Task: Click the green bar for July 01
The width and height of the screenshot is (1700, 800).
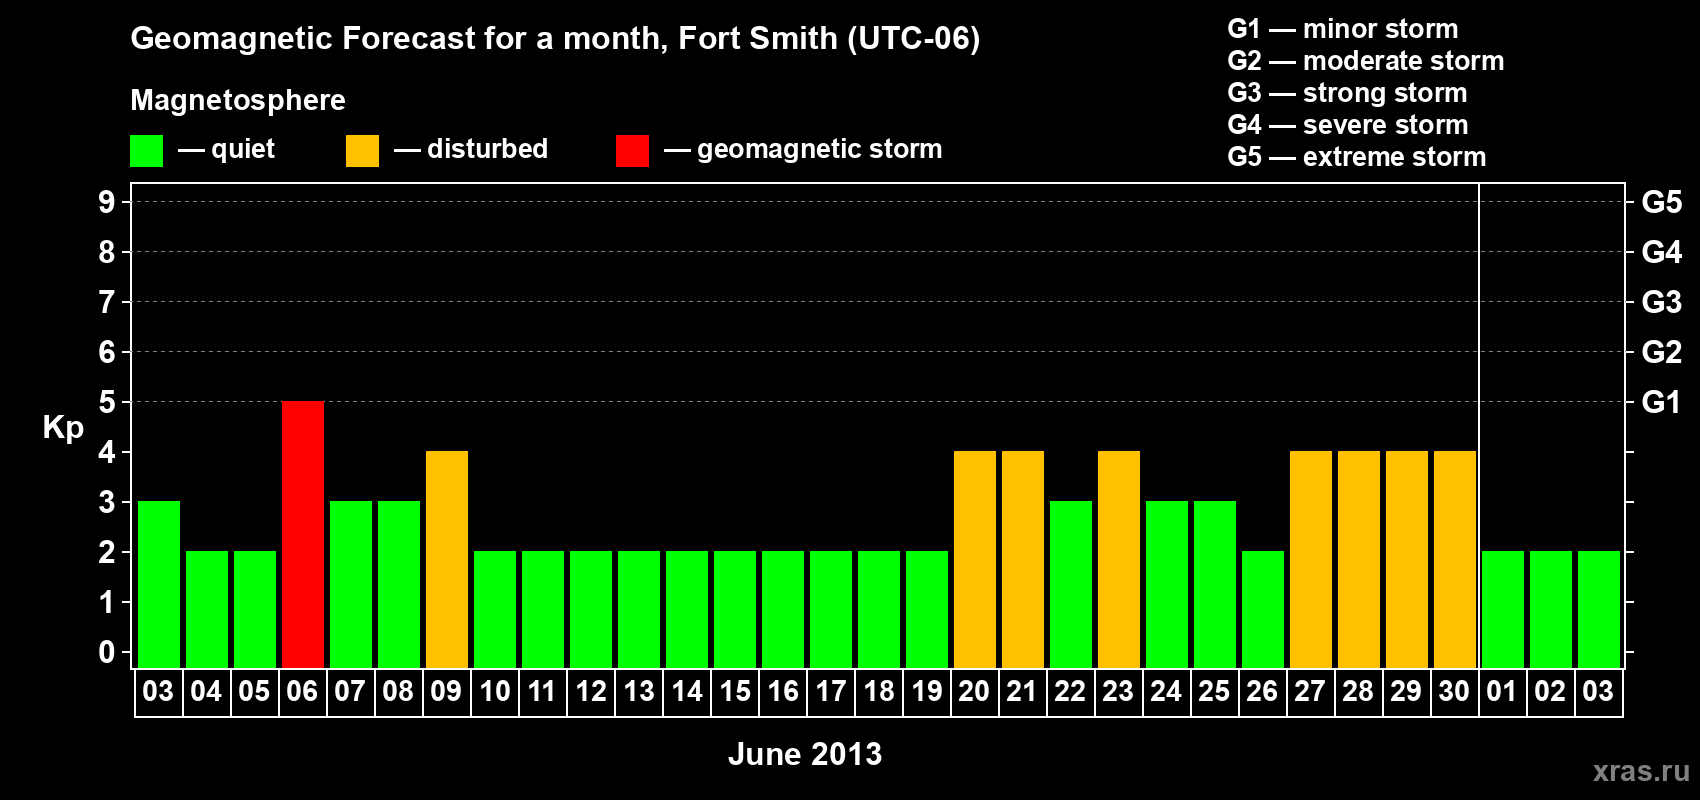Action: tap(1503, 610)
